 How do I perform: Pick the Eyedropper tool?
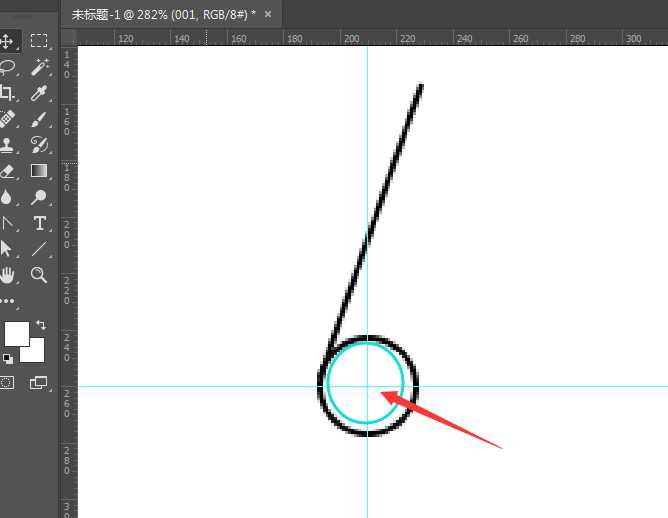coord(39,93)
